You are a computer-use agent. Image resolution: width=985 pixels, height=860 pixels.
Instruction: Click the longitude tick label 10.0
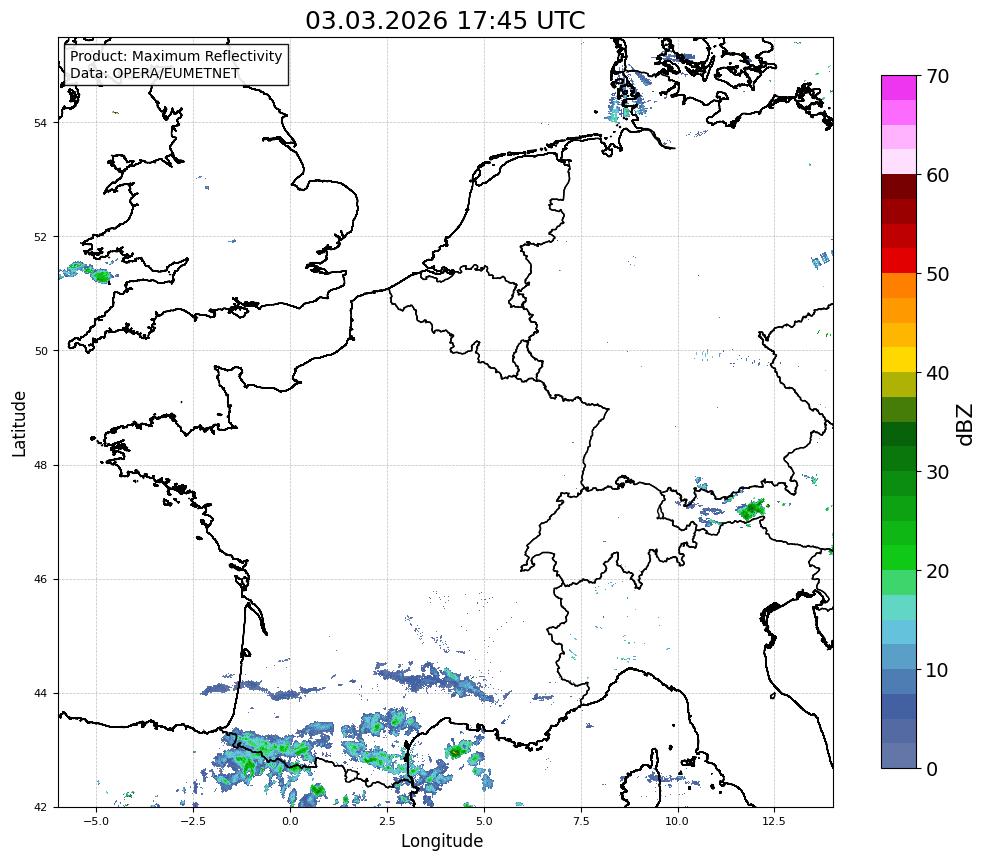(678, 821)
